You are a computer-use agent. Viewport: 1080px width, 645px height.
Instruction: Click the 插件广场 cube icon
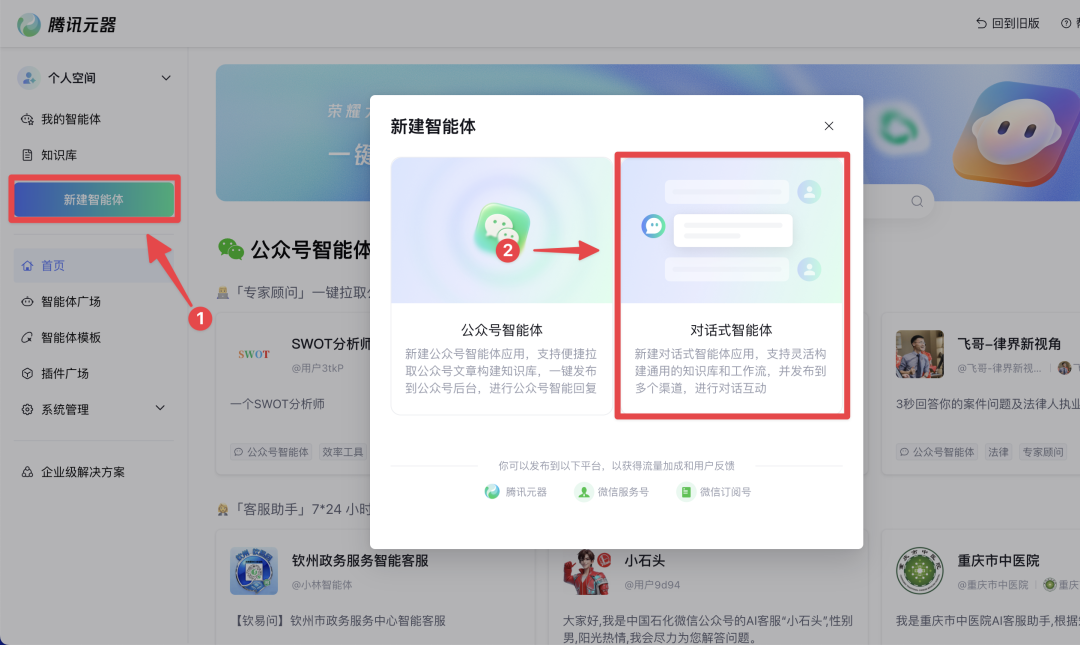click(27, 373)
